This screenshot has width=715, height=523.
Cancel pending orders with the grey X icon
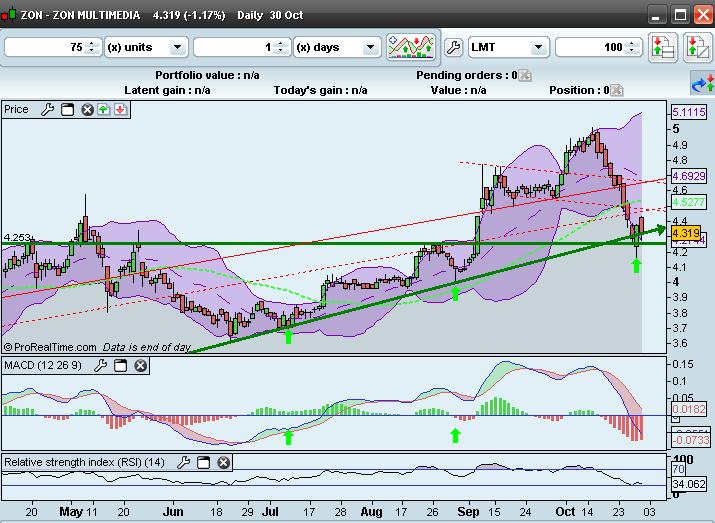(525, 75)
